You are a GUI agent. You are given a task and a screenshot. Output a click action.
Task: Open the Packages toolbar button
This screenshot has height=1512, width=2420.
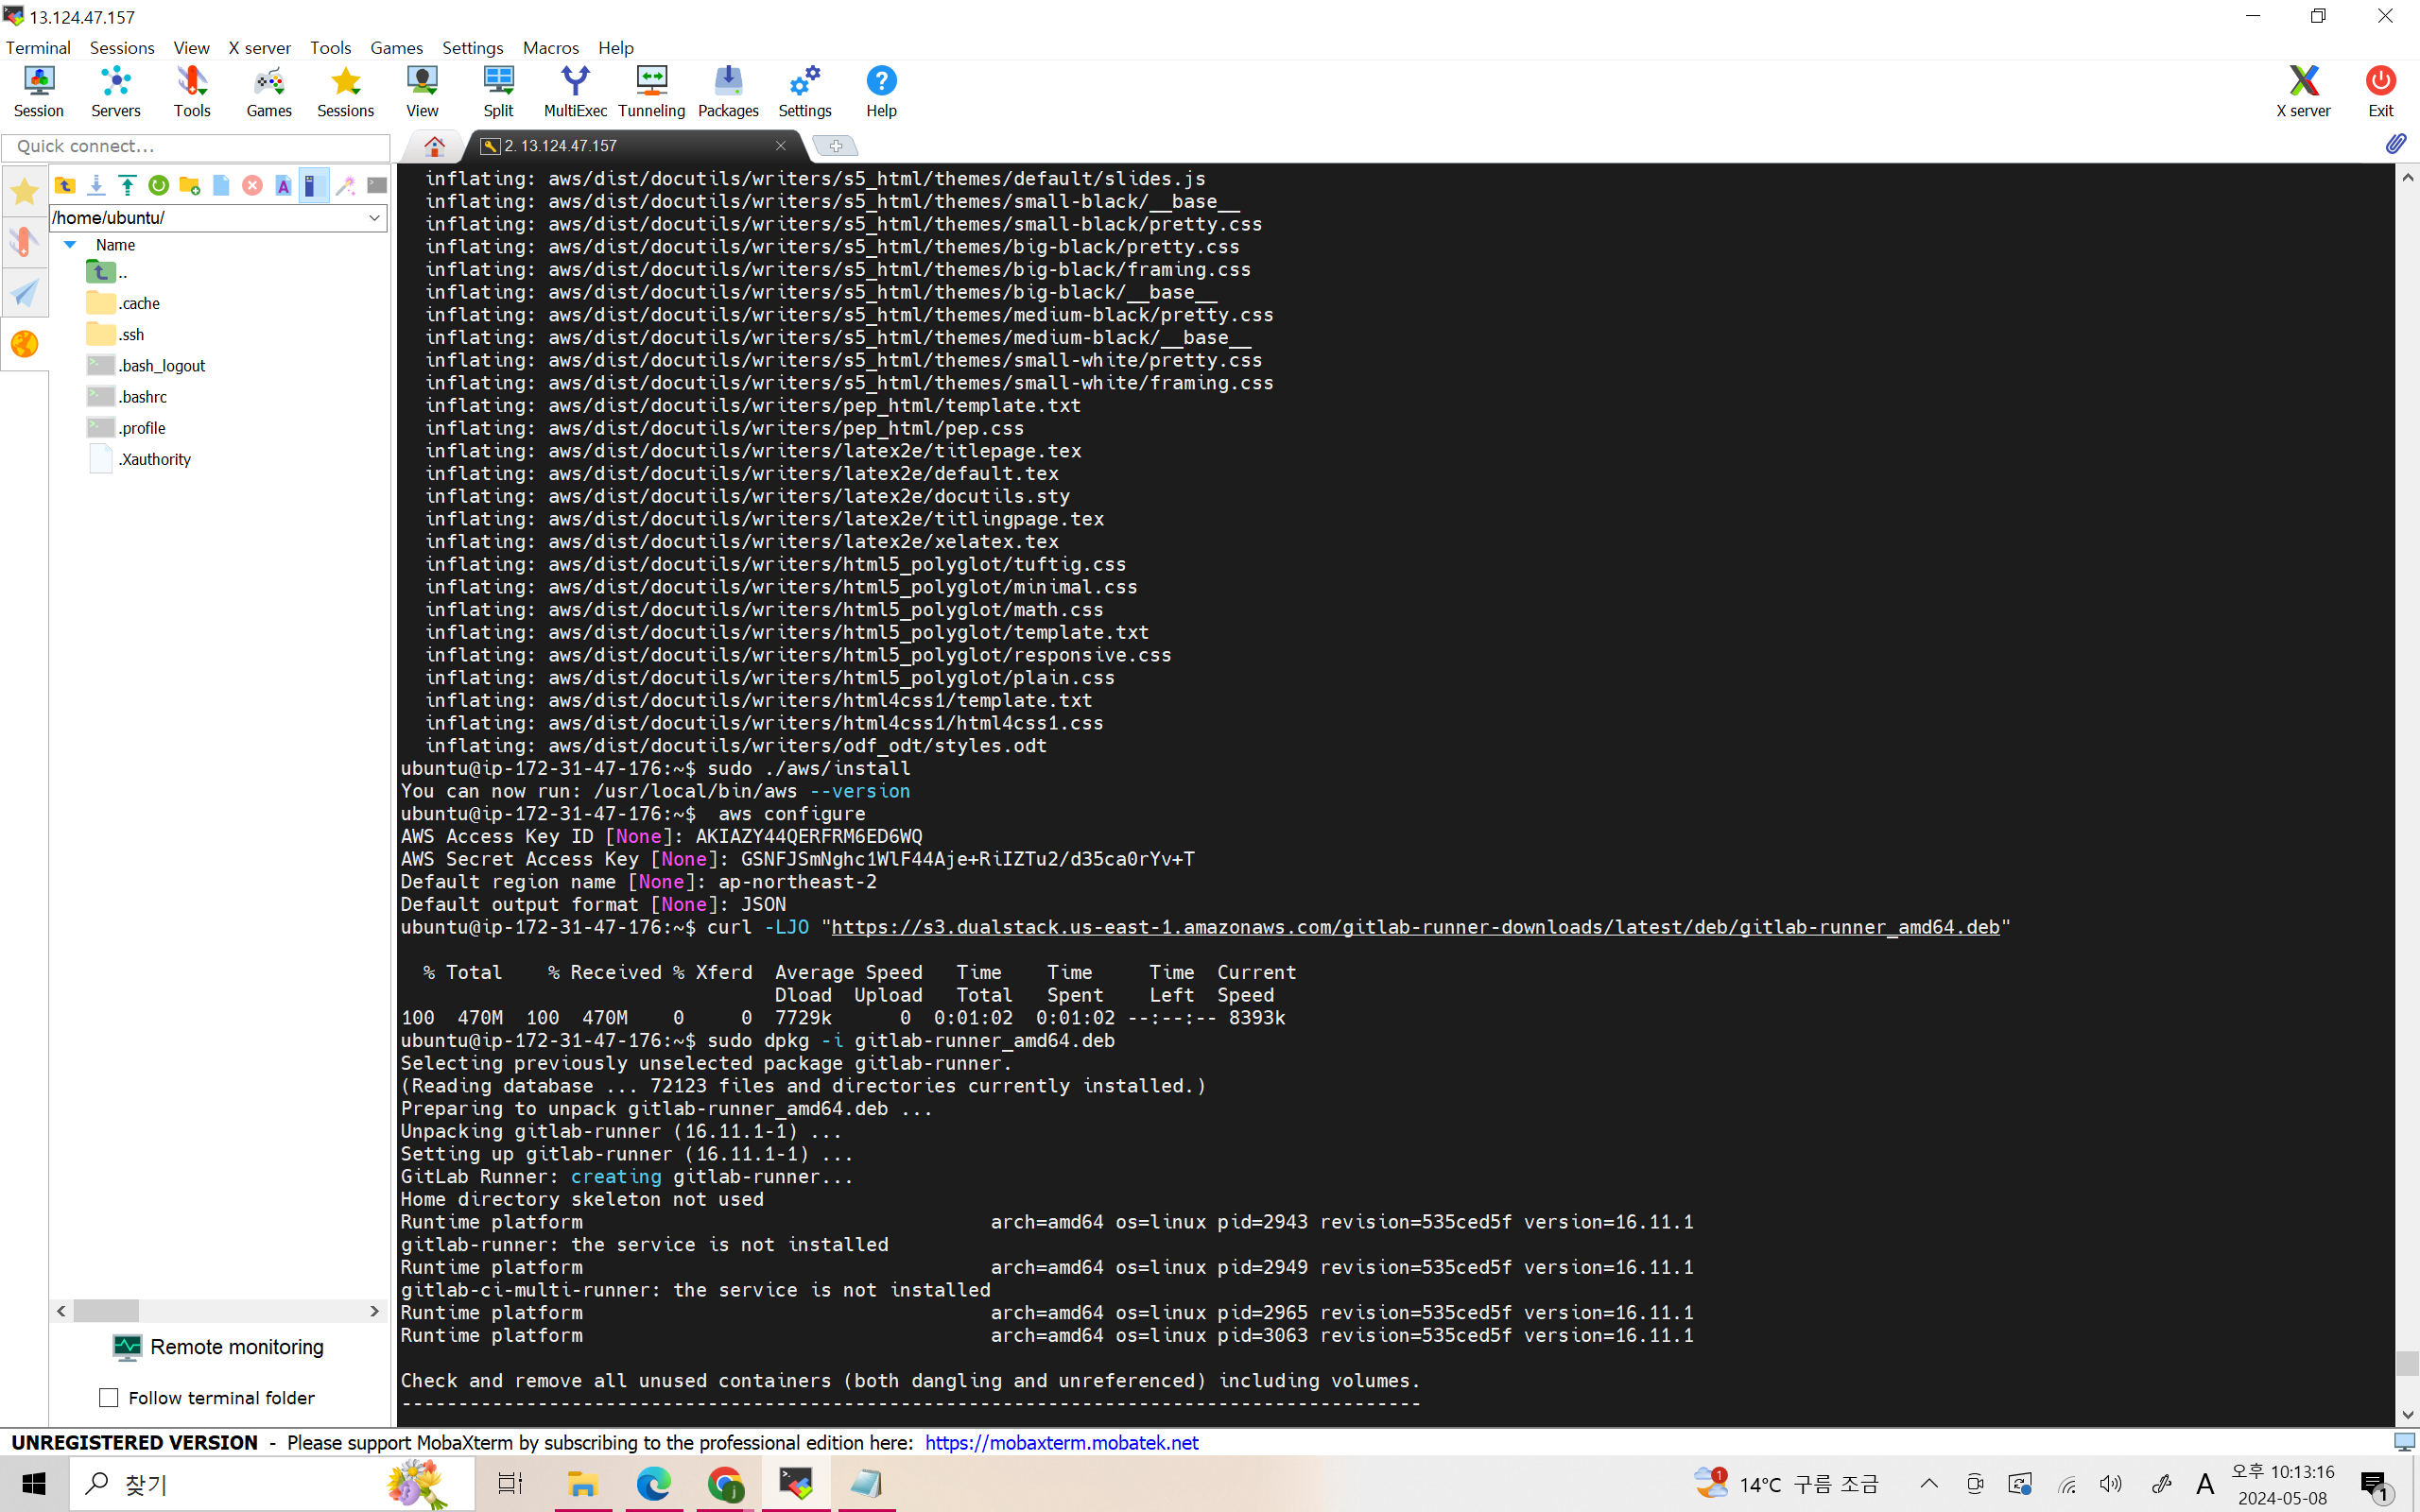pos(728,92)
